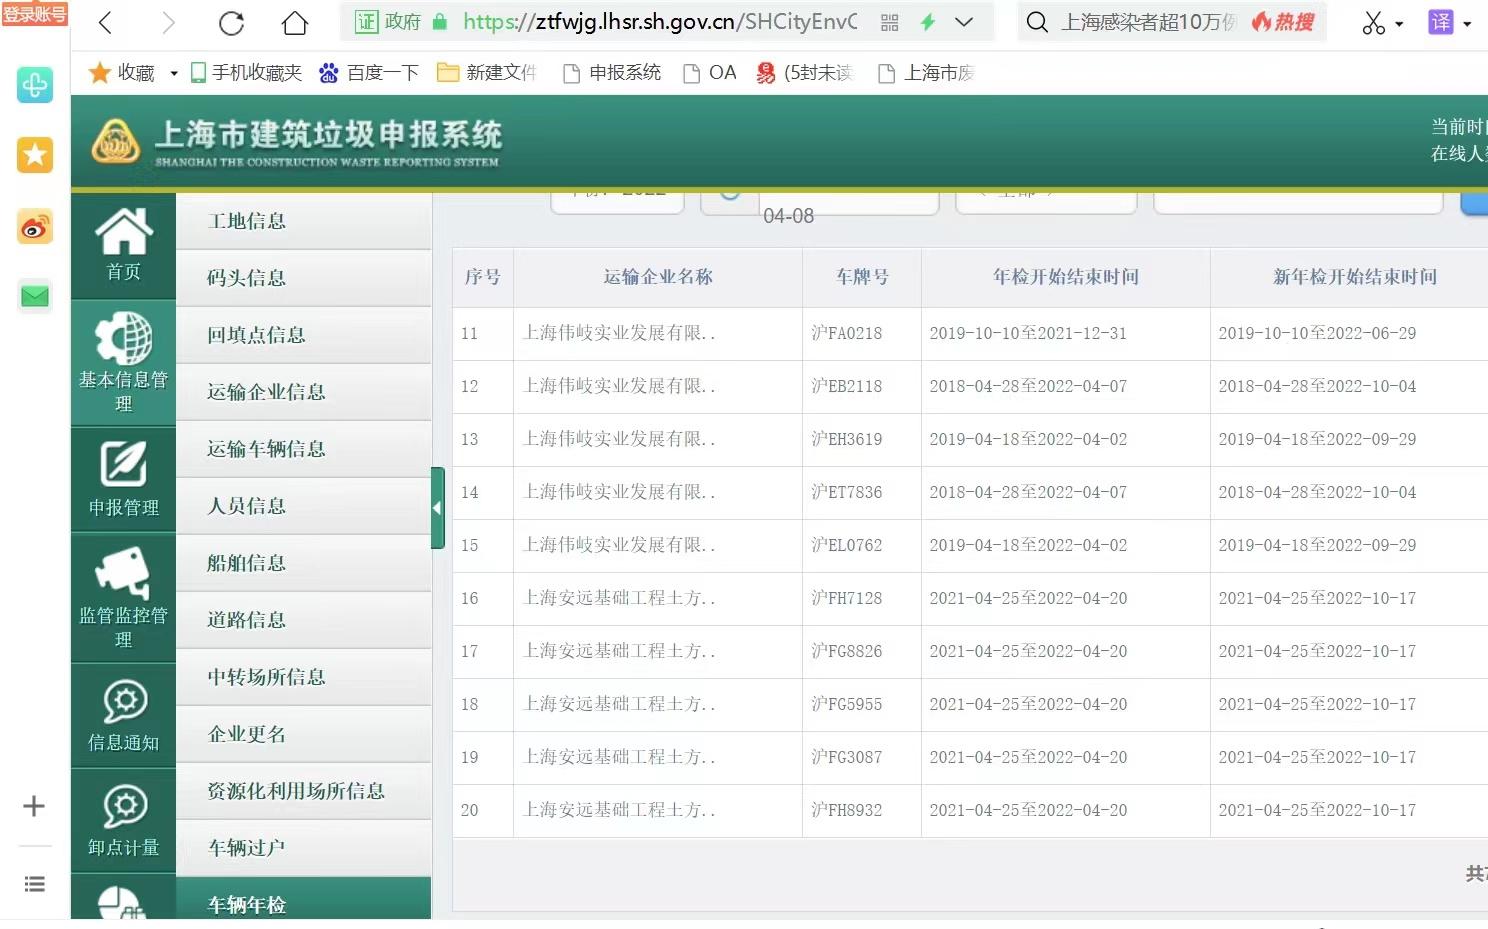Select 船舶信息 submenu item

pyautogui.click(x=304, y=563)
